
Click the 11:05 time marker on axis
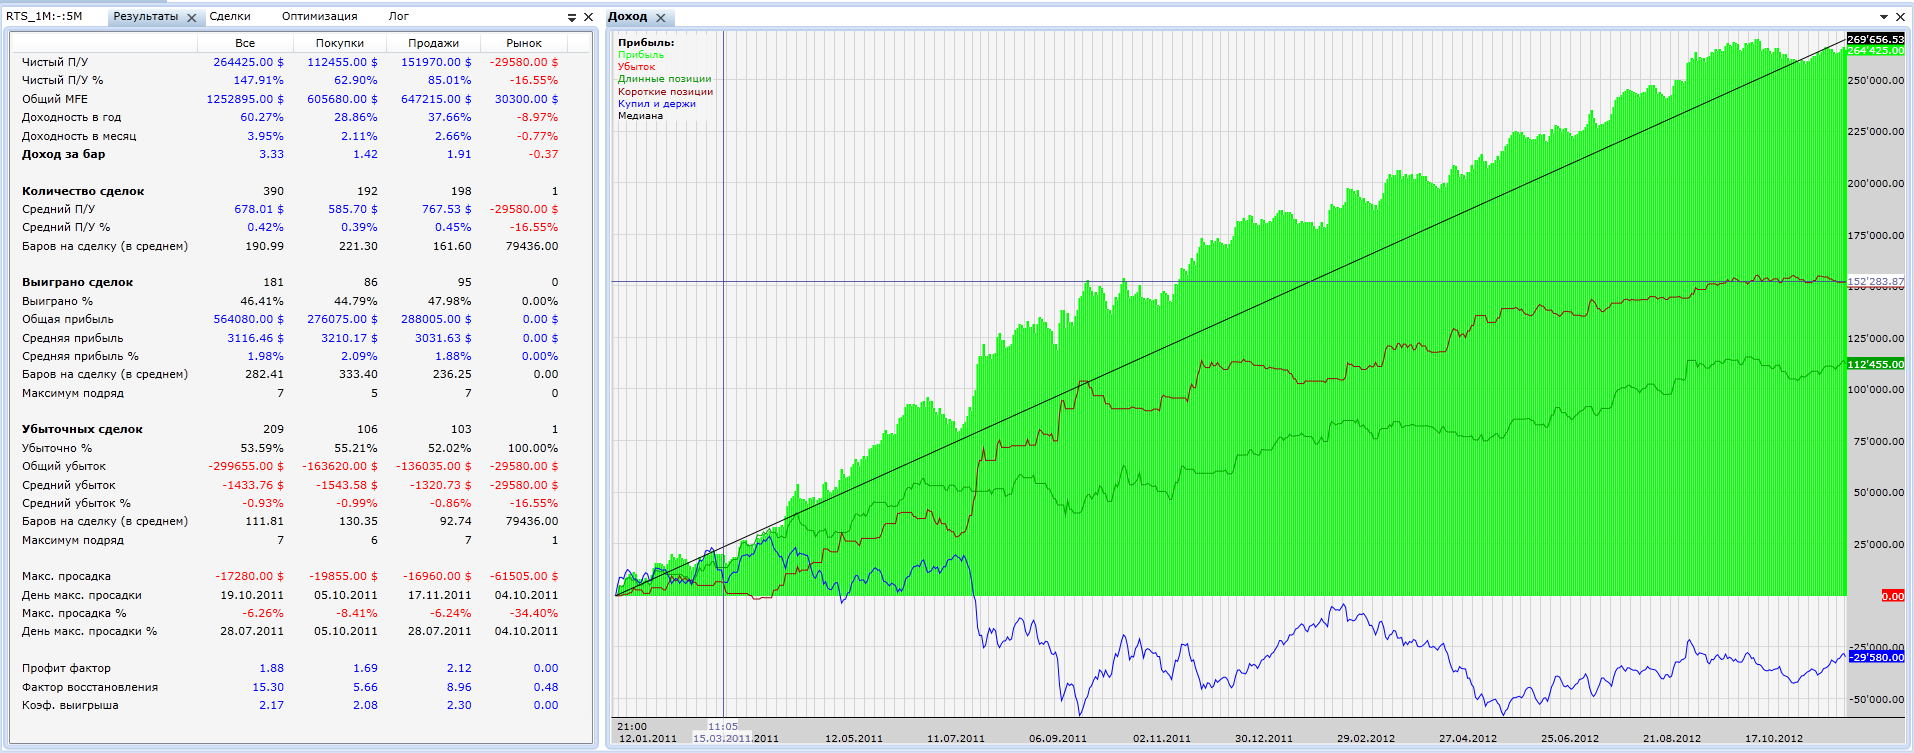coord(723,727)
